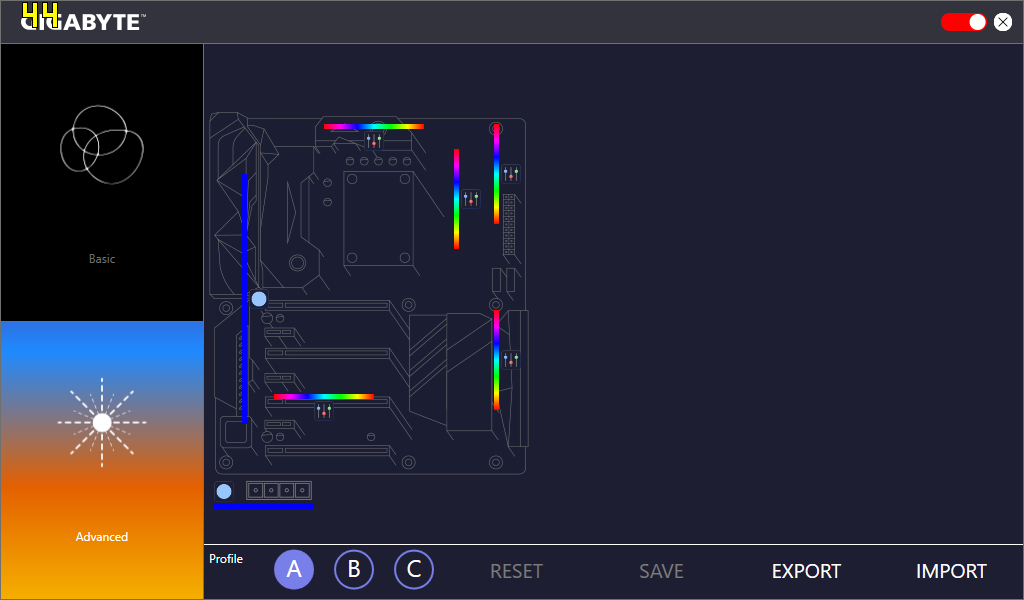
Task: Export the current lighting profile
Action: pyautogui.click(x=806, y=572)
